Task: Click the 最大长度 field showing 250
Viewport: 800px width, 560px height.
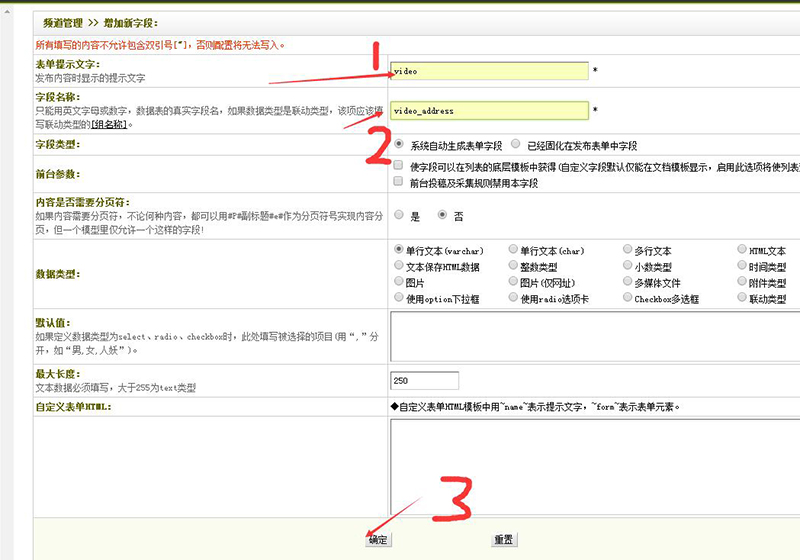Action: [424, 380]
